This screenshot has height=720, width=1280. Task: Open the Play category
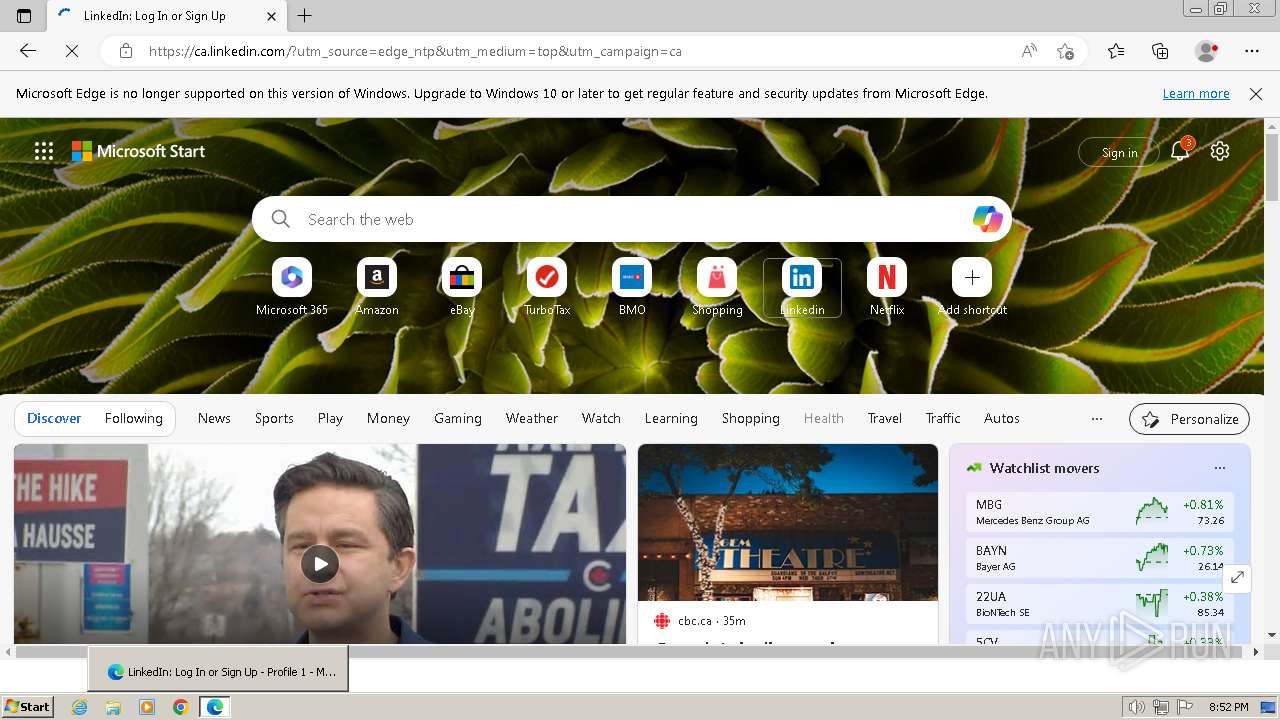coord(330,419)
